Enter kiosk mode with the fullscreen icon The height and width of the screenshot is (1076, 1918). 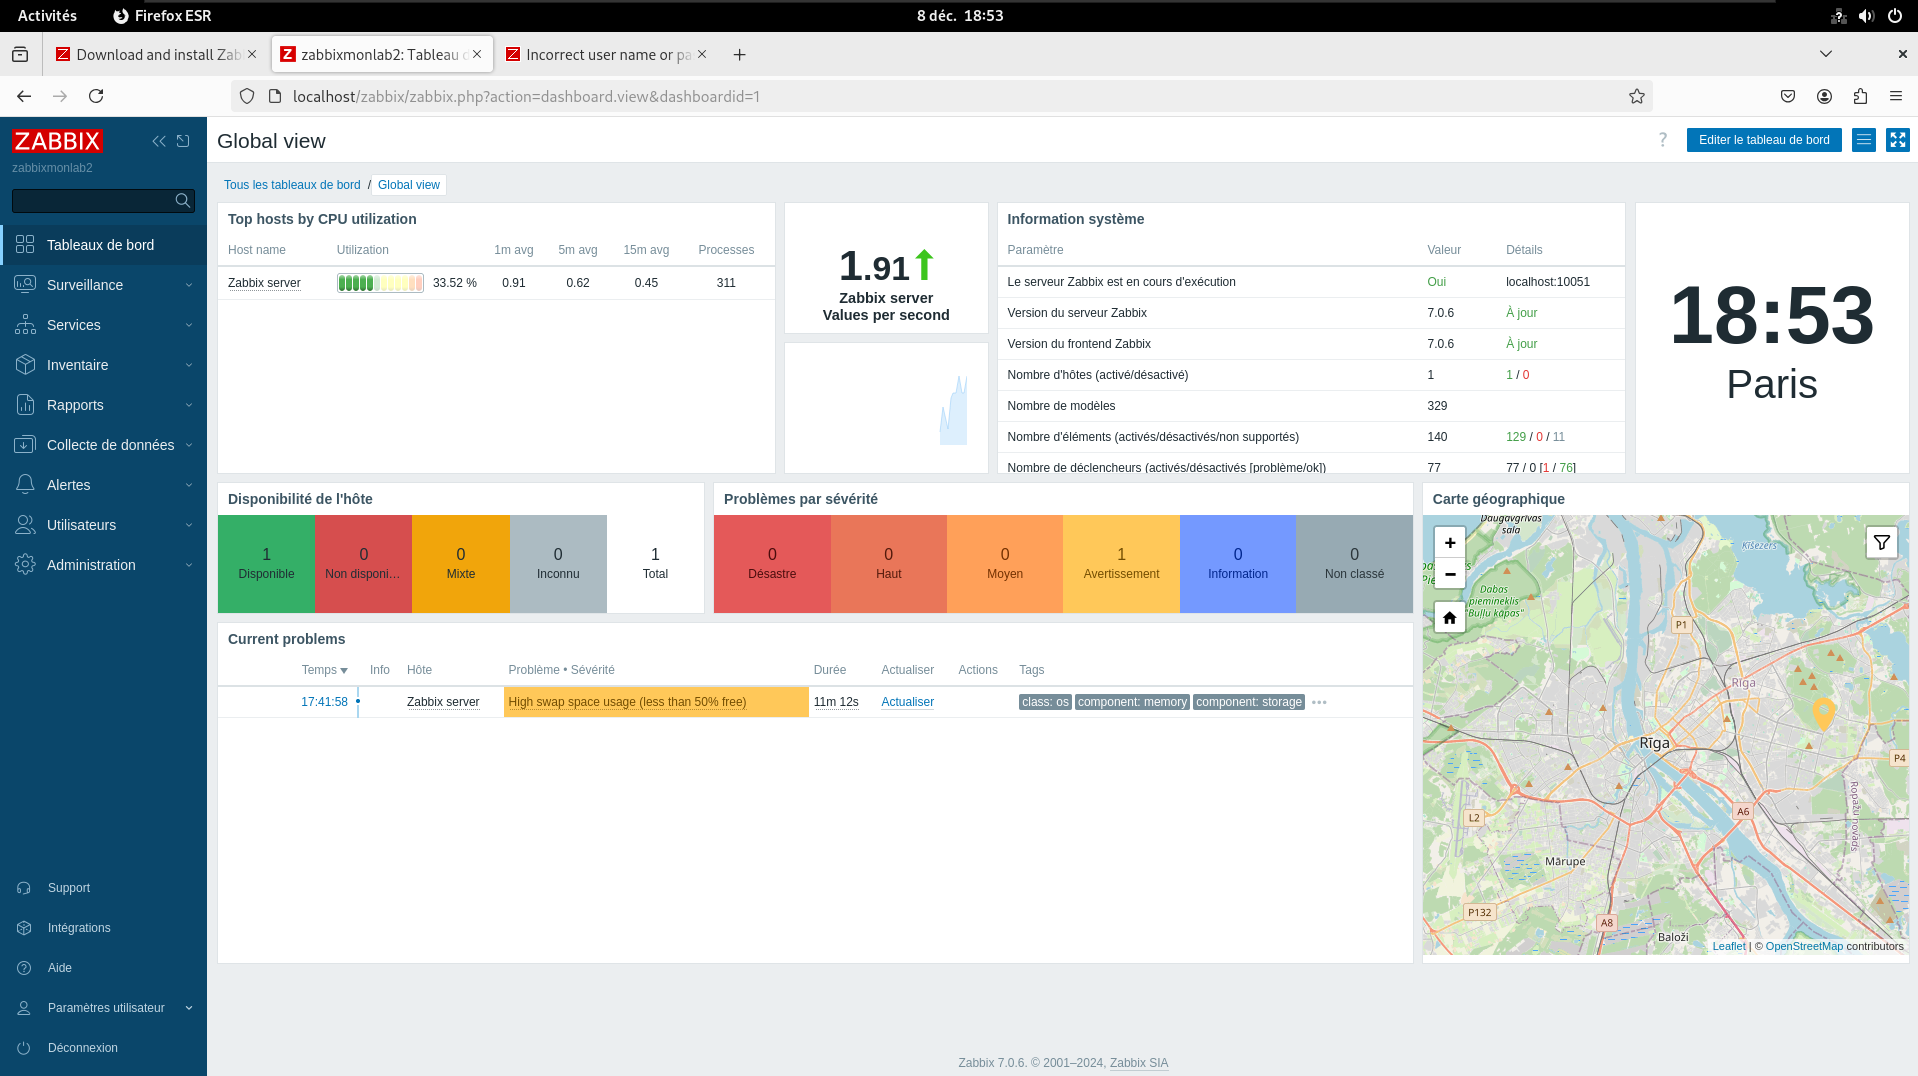tap(1897, 140)
